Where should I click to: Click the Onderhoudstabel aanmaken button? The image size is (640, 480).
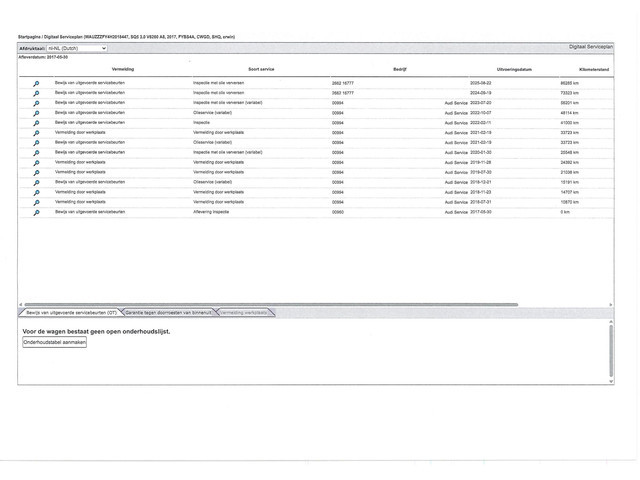click(55, 342)
